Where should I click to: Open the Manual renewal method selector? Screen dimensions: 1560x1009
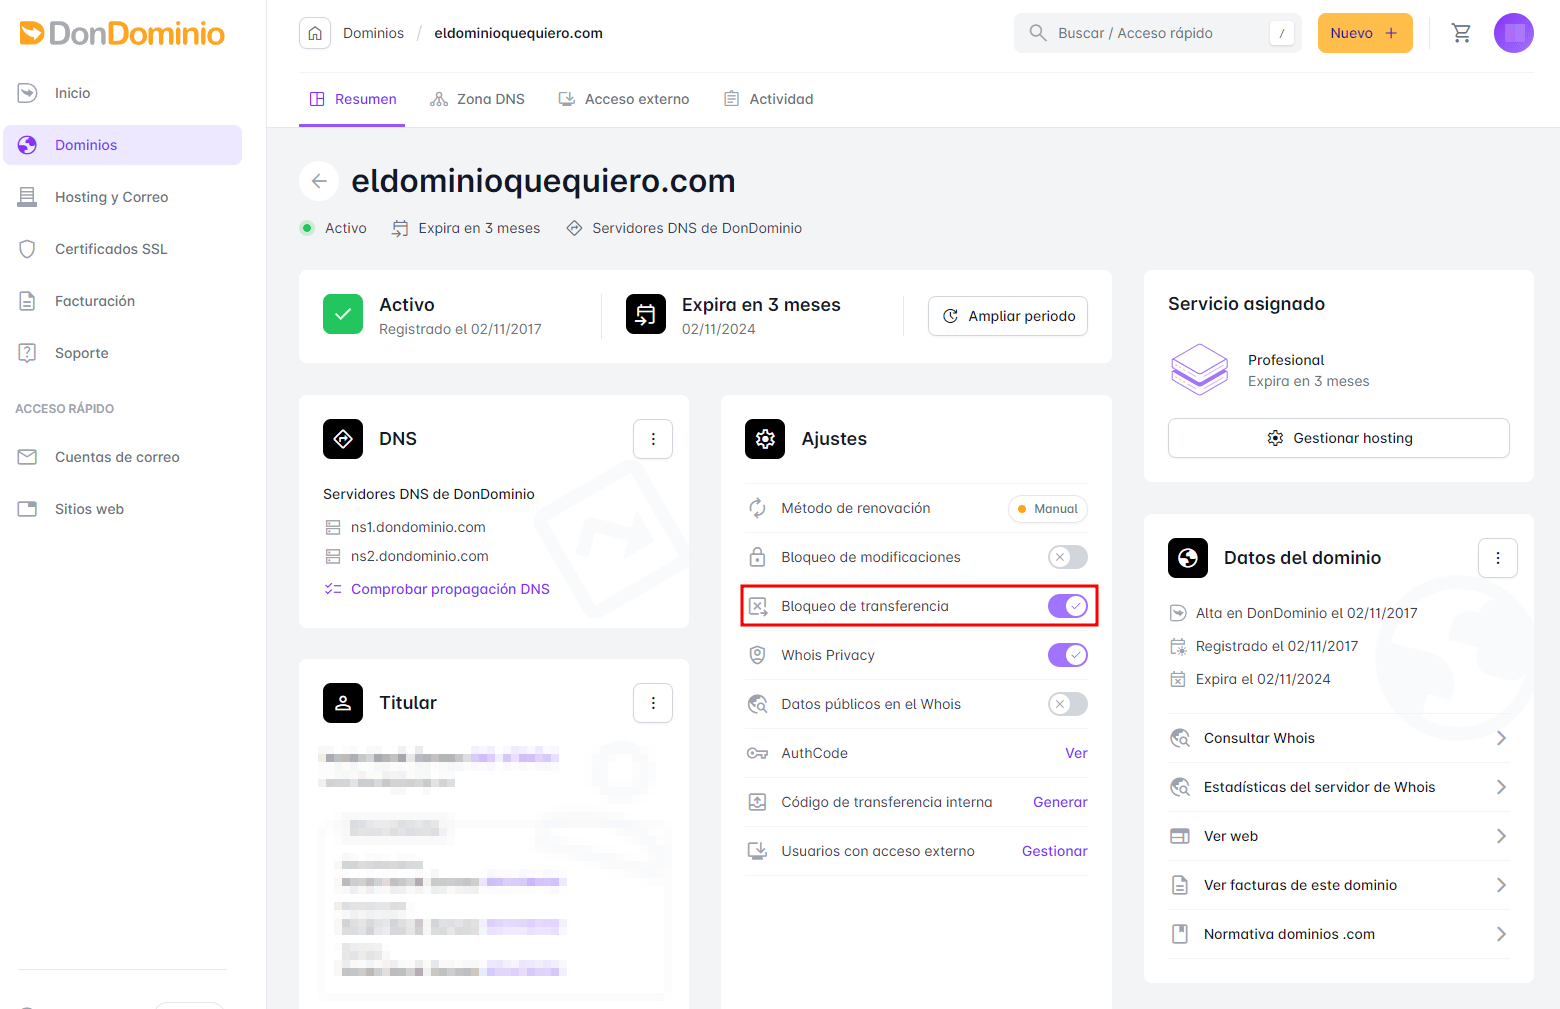click(x=1047, y=509)
